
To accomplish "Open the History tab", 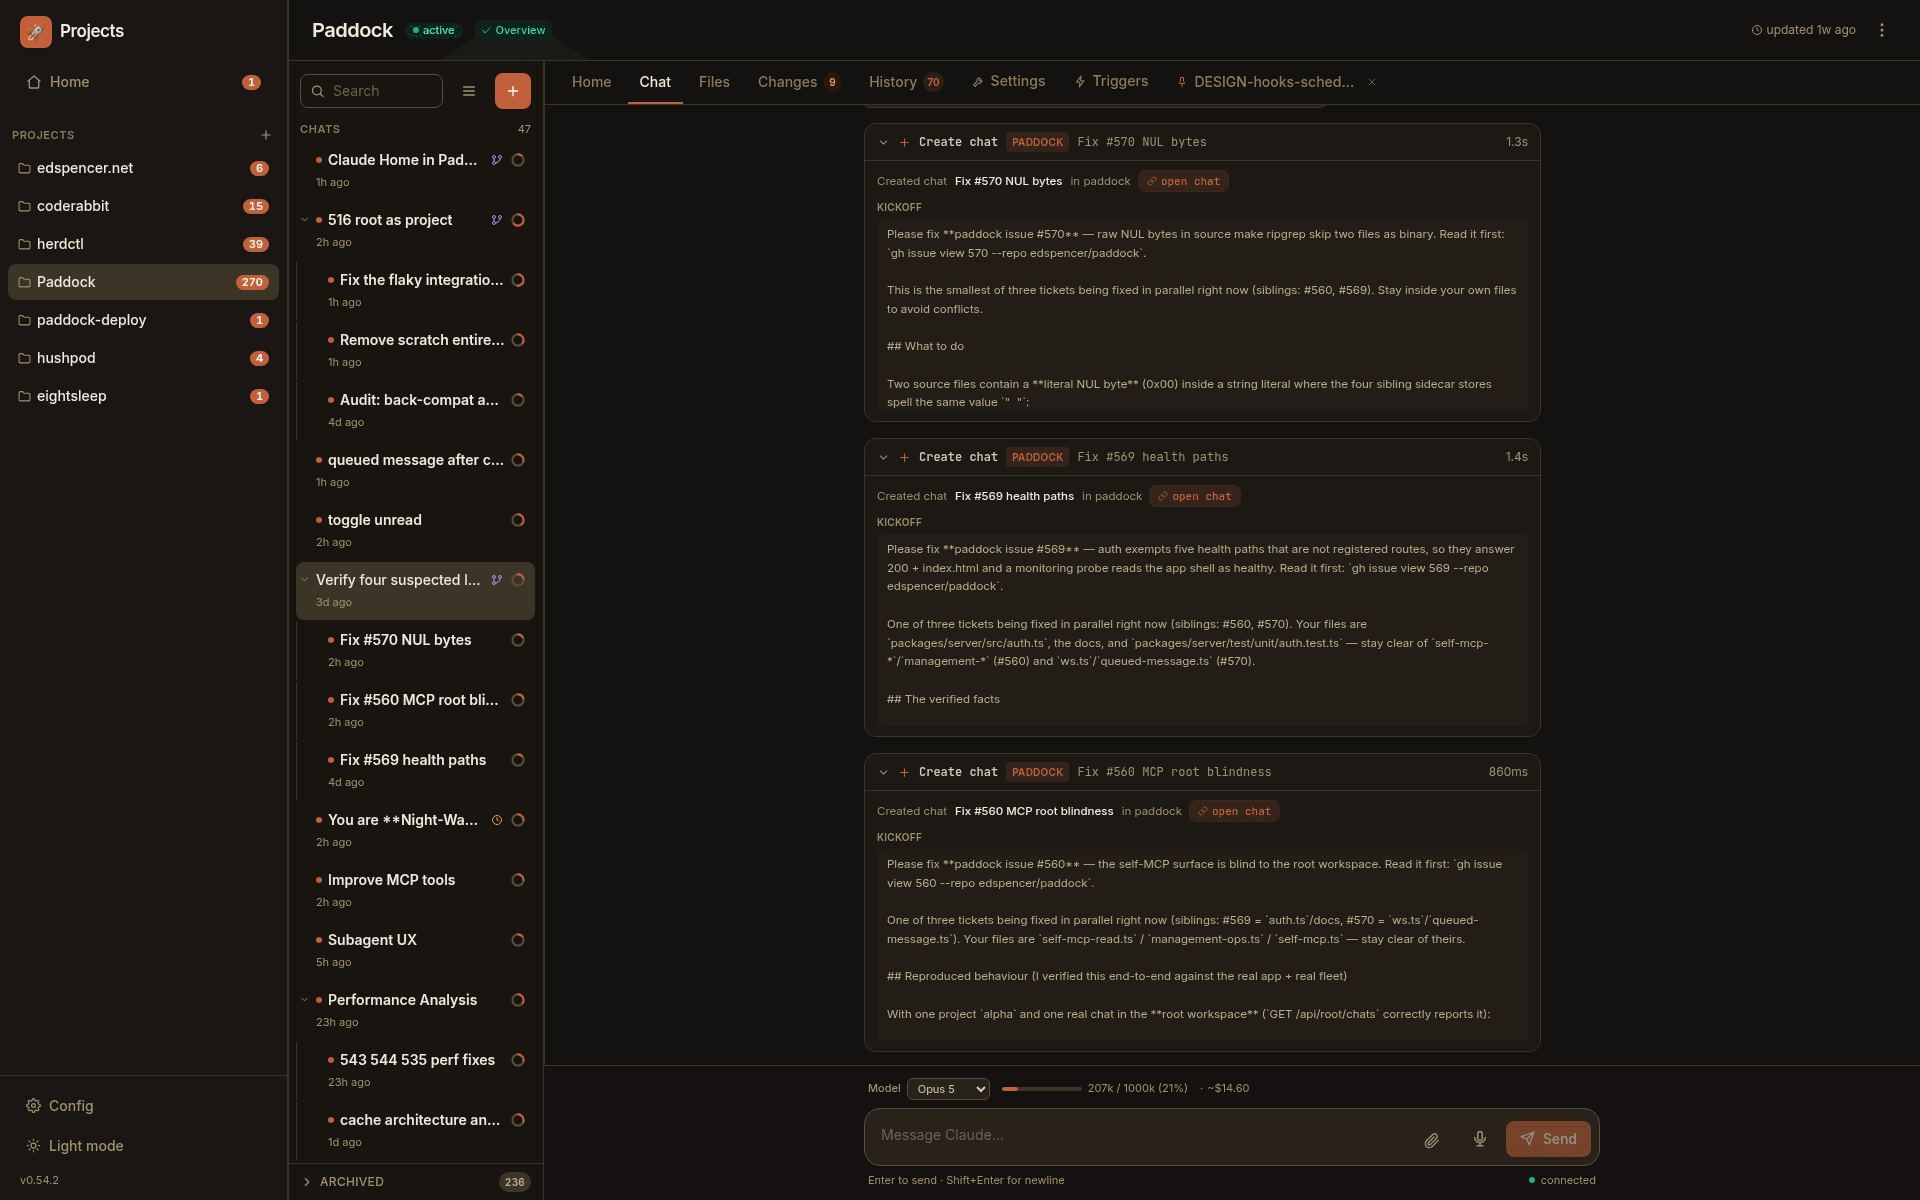I will [905, 82].
